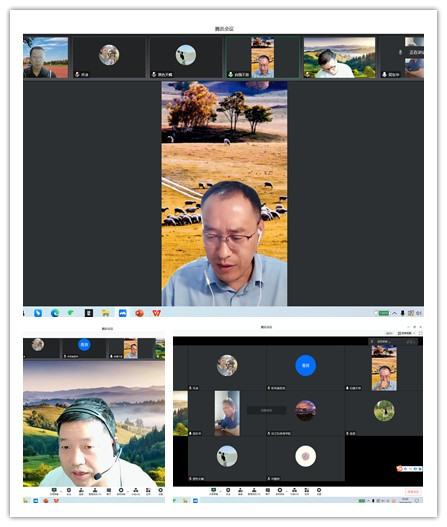The height and width of the screenshot is (527, 447).
Task: Expand the hidden tray icons chevron in the top taskbar
Action: [x=395, y=313]
